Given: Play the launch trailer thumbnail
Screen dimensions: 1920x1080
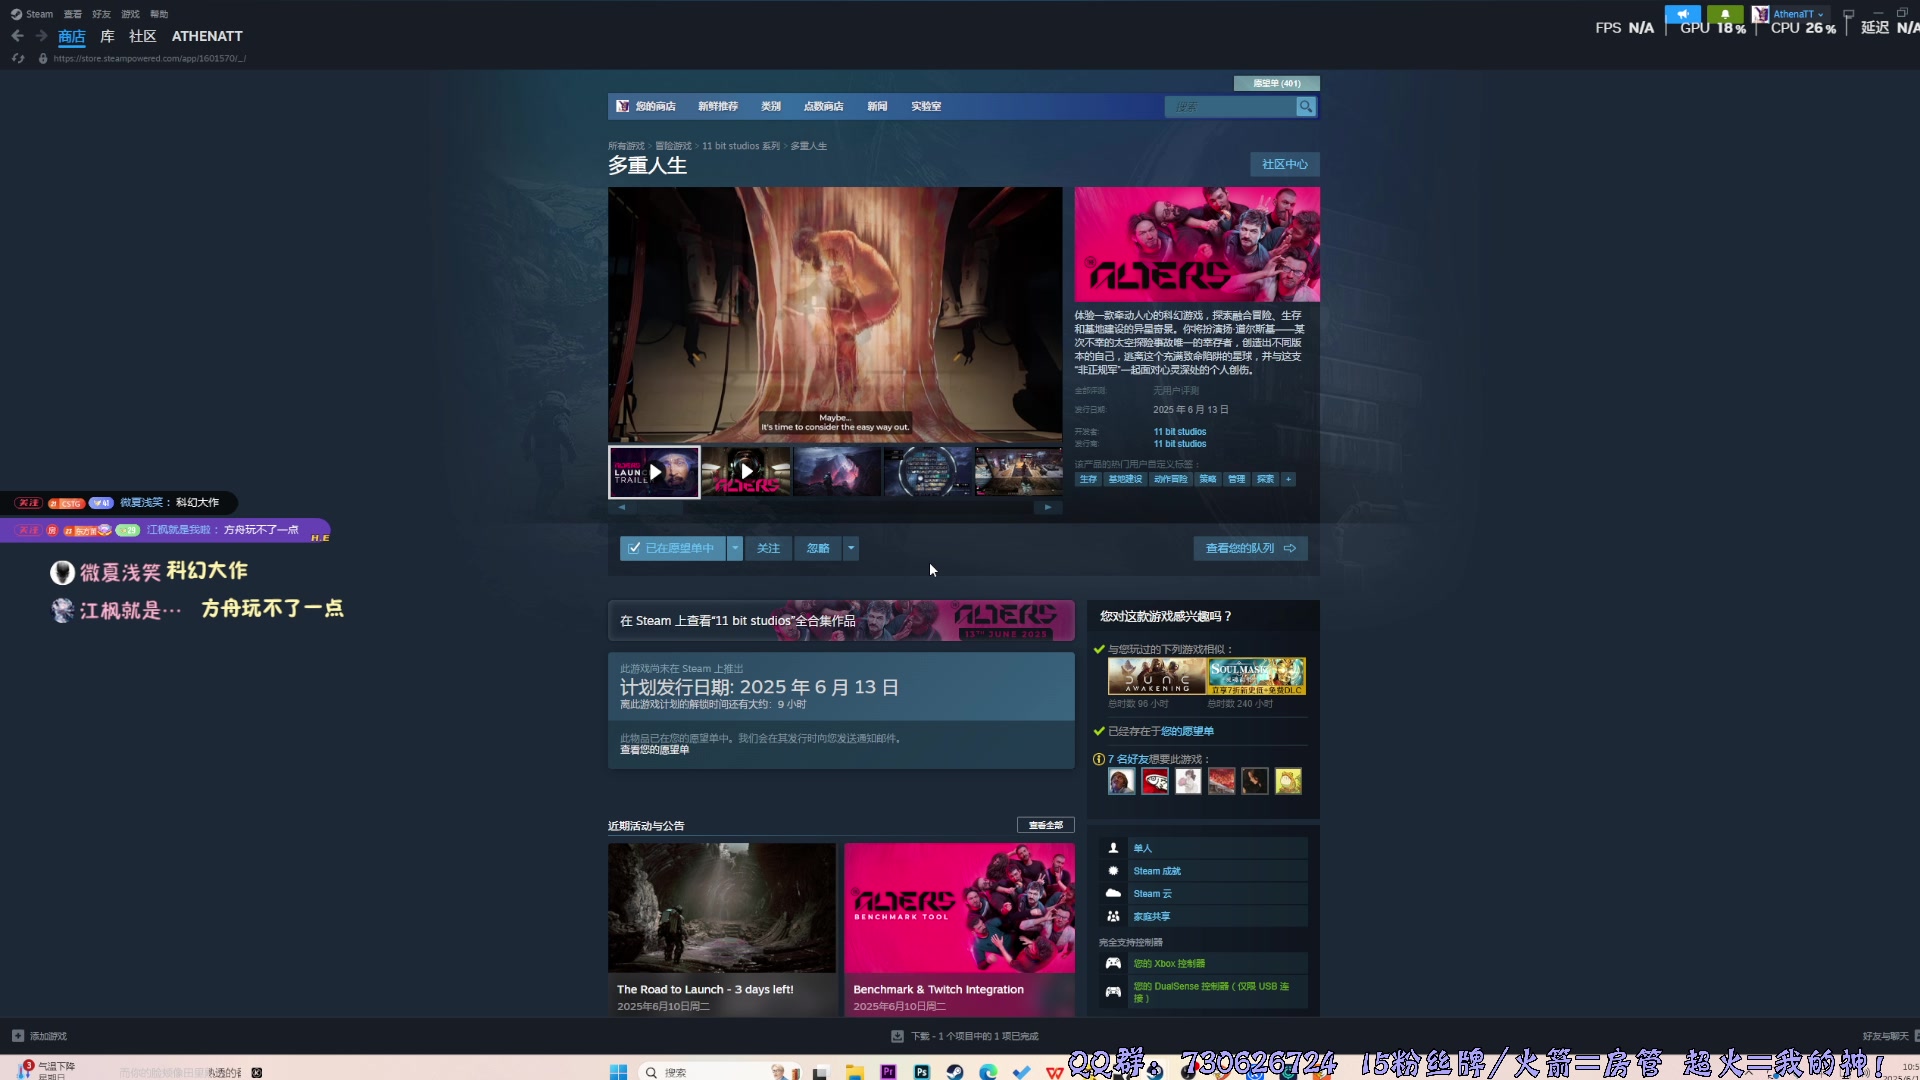Looking at the screenshot, I should [655, 472].
